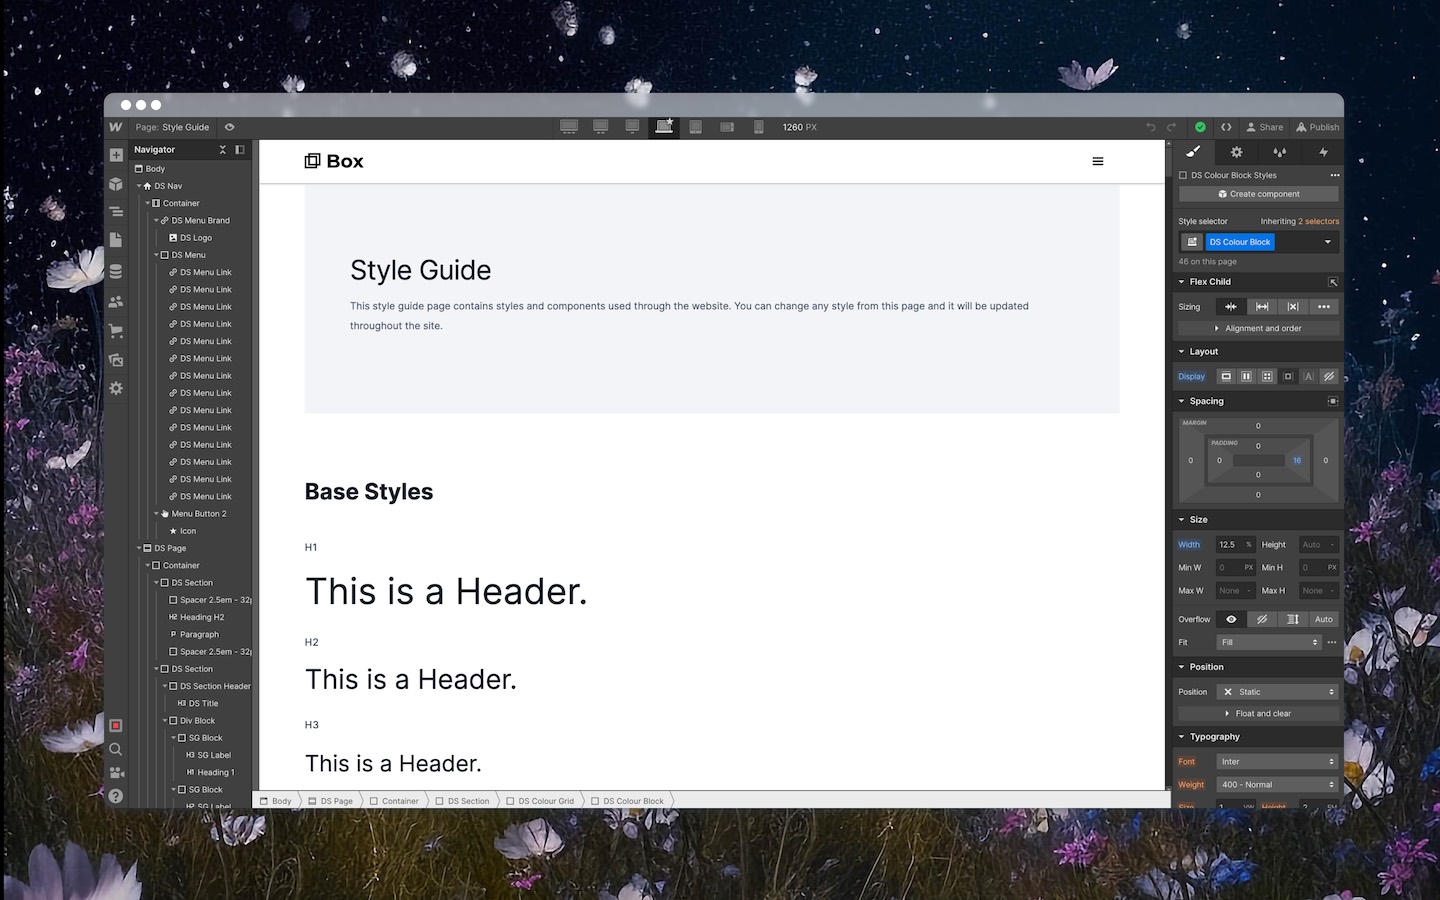Viewport: 1440px width, 900px height.
Task: Select the mobile portrait breakpoint icon
Action: 759,127
